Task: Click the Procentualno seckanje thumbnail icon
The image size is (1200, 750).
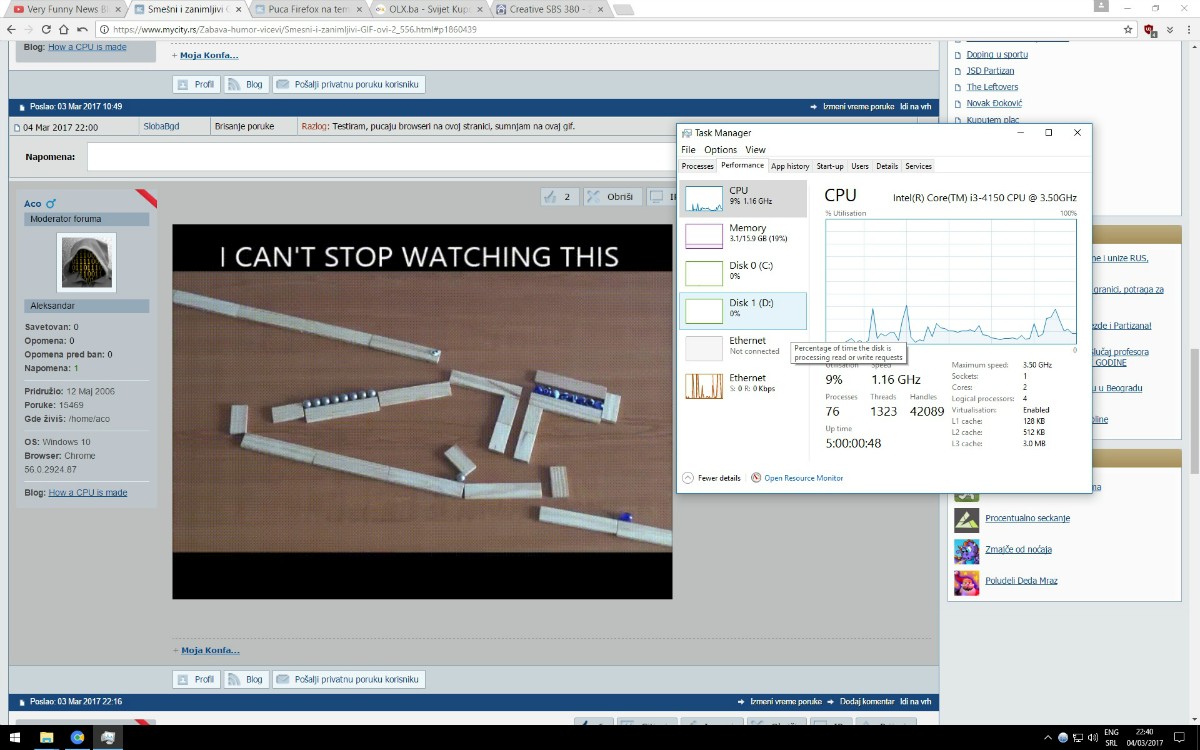Action: tap(966, 520)
